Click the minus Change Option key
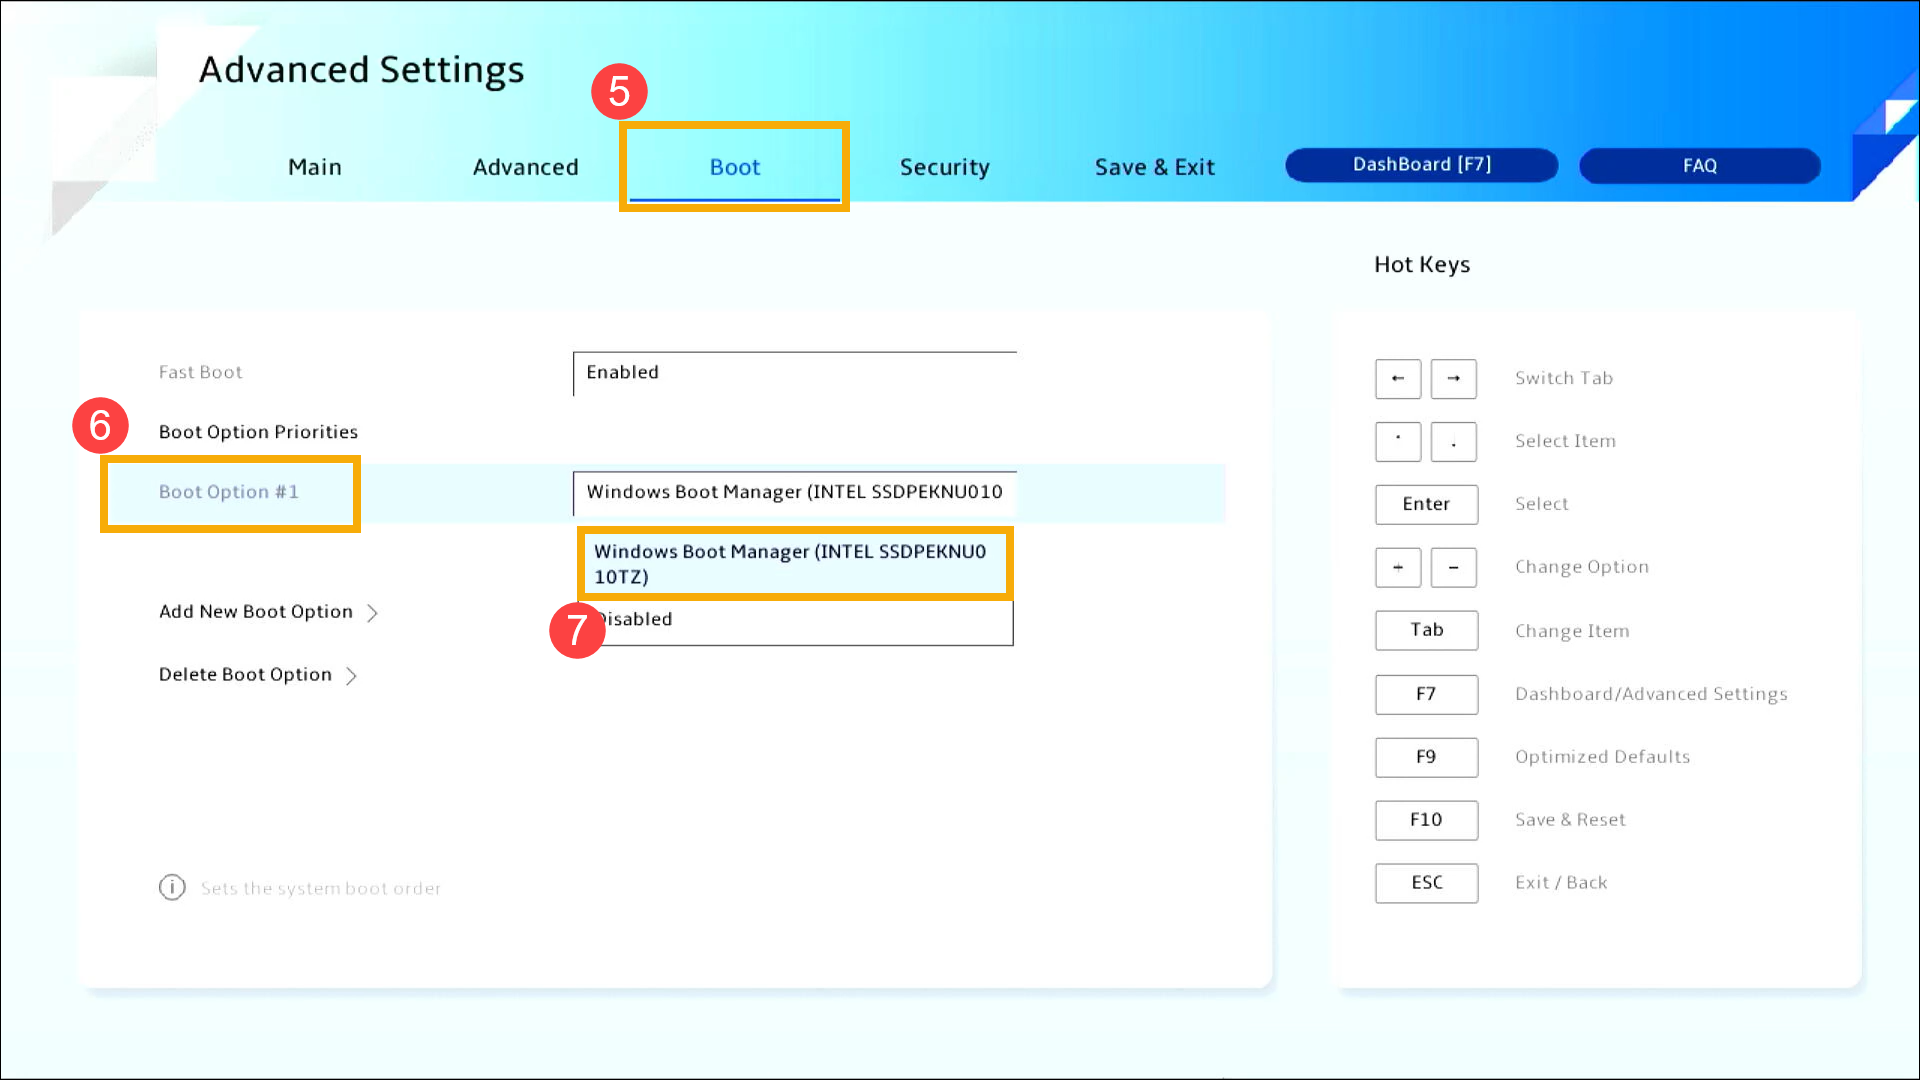The image size is (1920, 1080). [x=1454, y=568]
